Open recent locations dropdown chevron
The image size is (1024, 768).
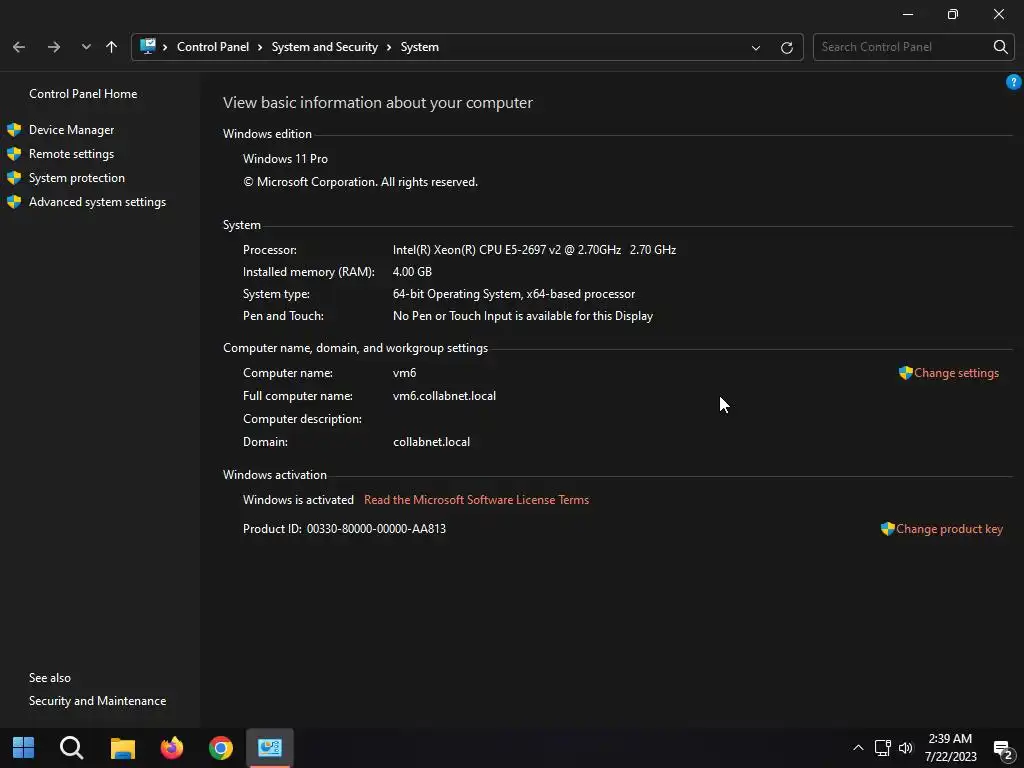(x=86, y=47)
